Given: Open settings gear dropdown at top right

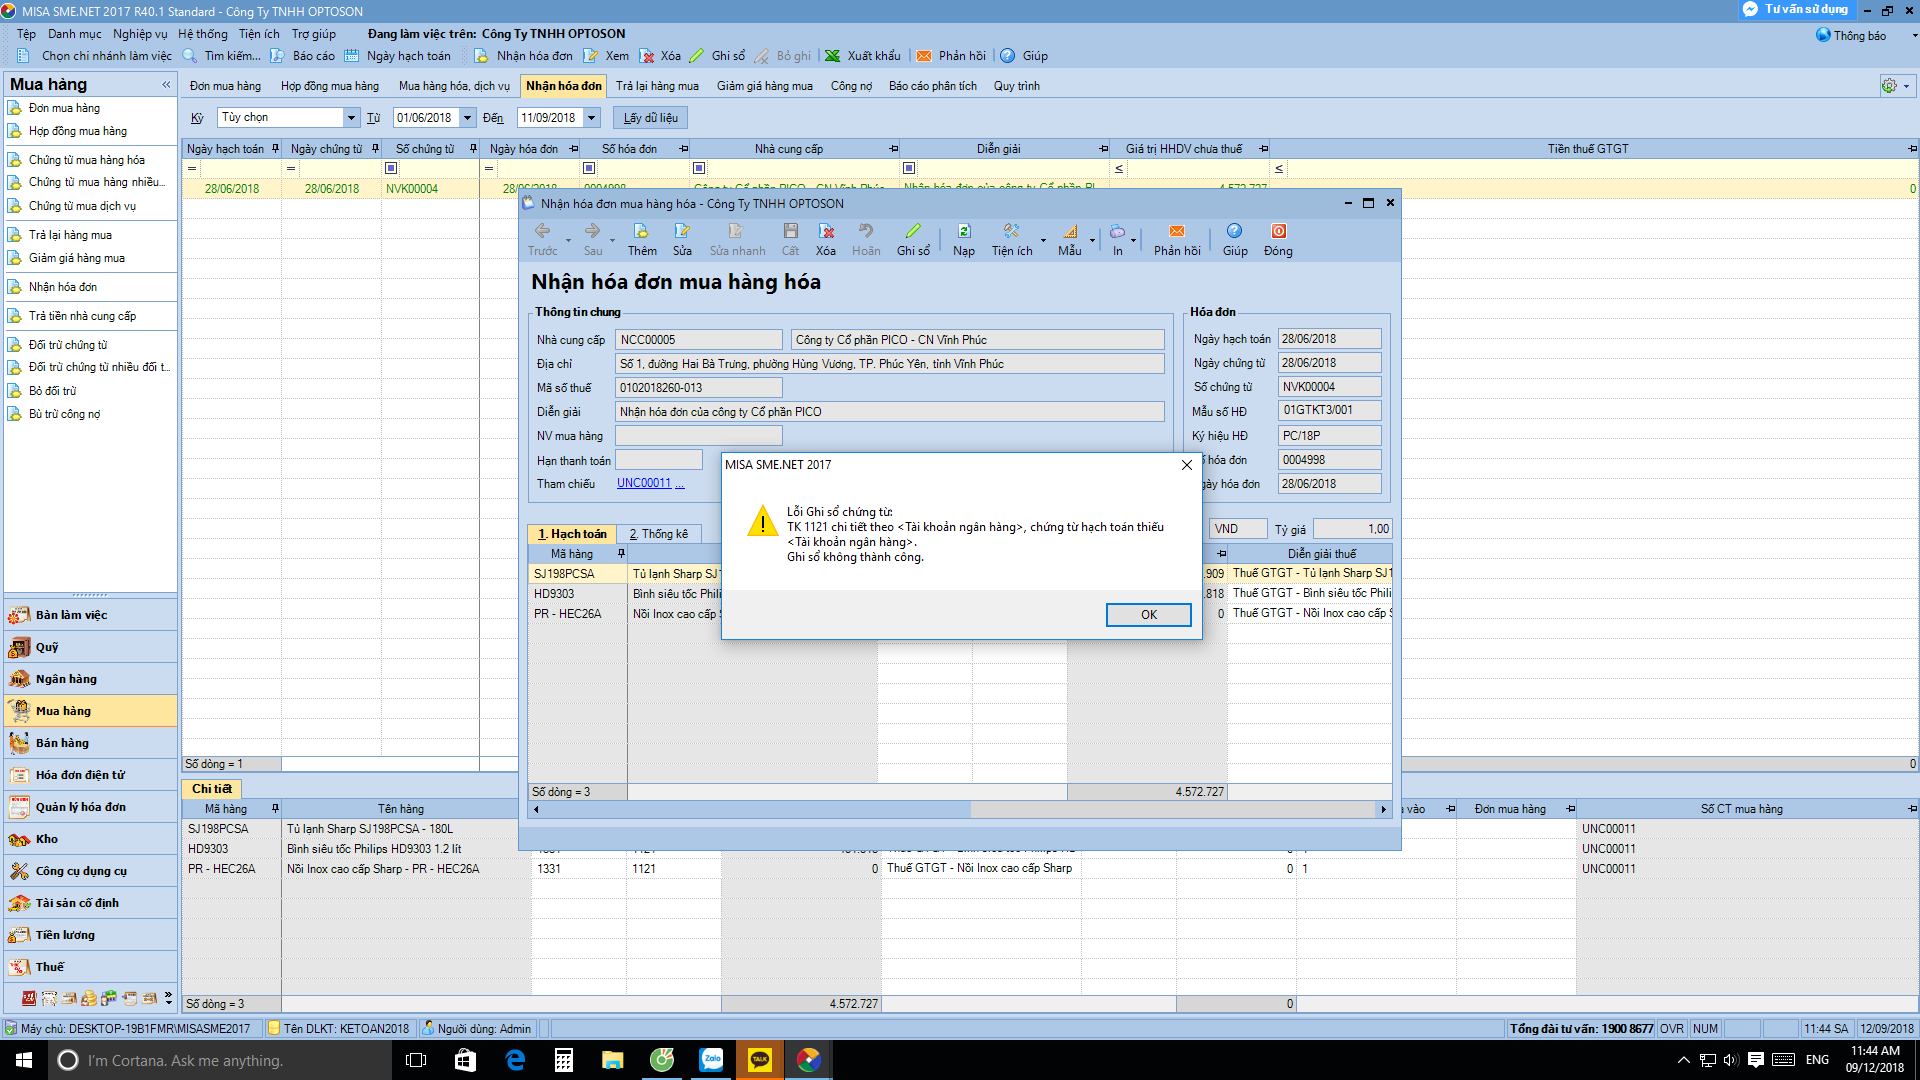Looking at the screenshot, I should (x=1896, y=86).
